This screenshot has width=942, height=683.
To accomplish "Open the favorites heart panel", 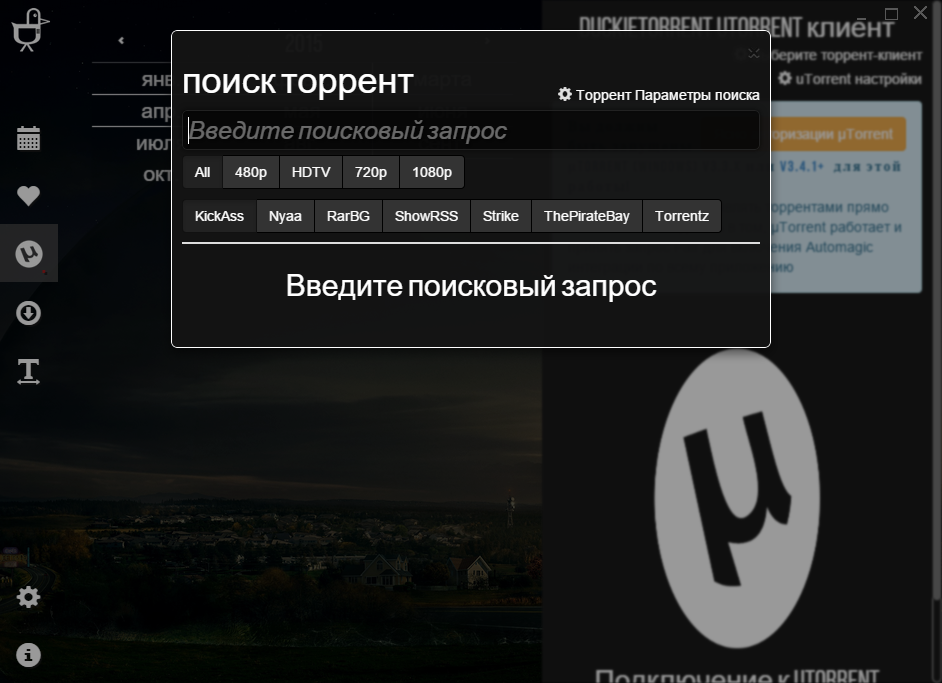I will pos(28,196).
